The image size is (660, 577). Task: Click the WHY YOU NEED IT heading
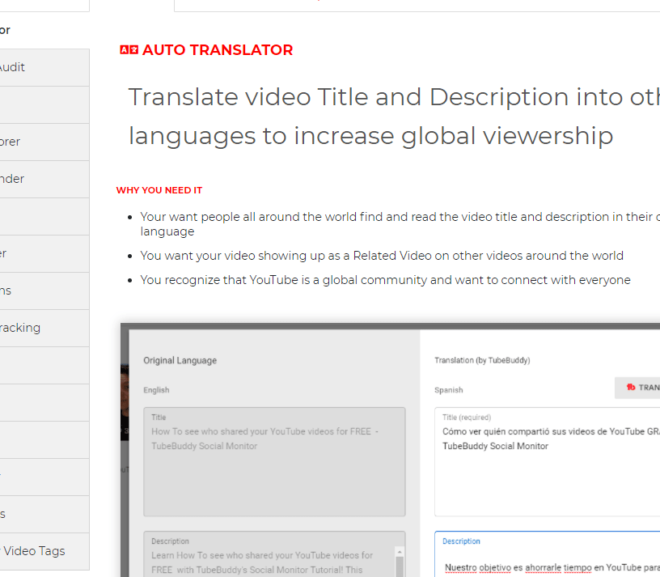[x=159, y=190]
